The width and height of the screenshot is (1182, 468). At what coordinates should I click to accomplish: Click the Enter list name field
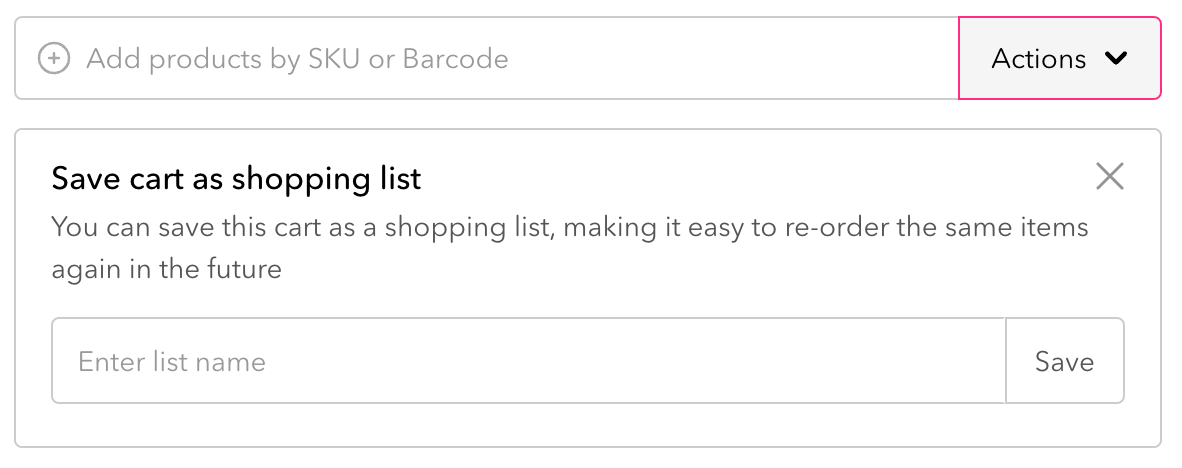click(528, 361)
